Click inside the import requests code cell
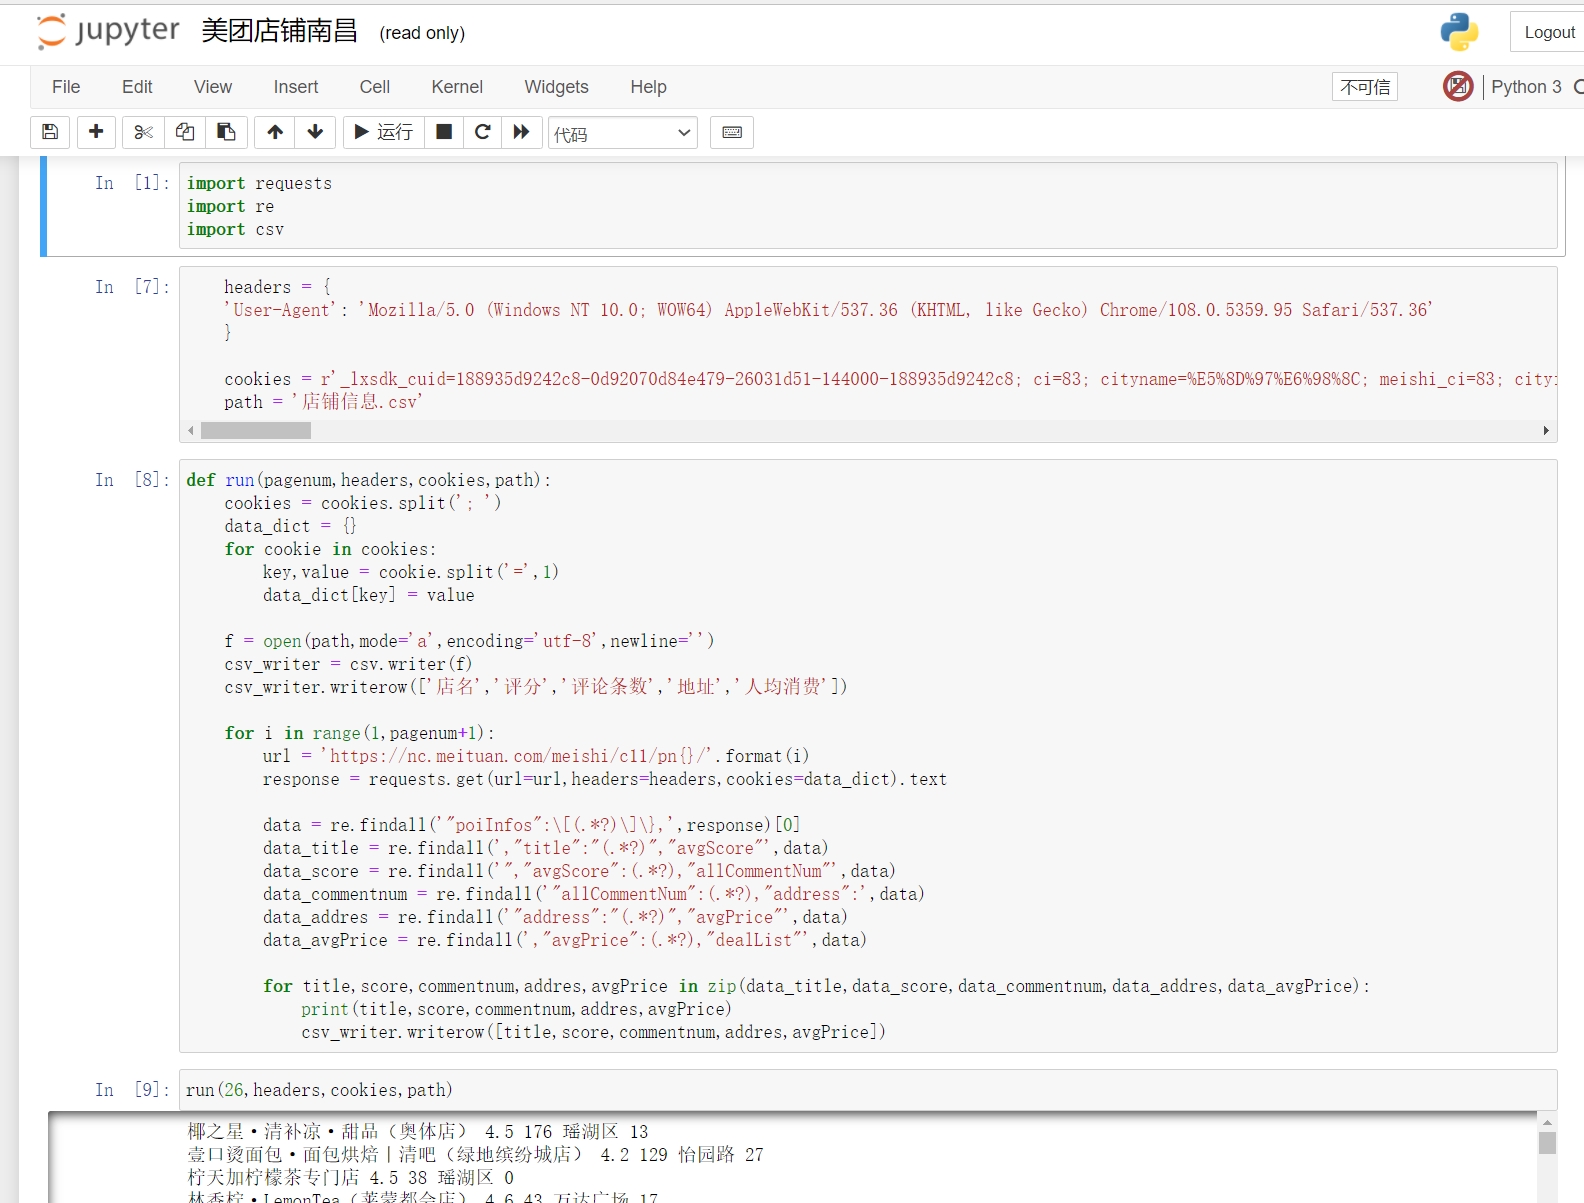1584x1203 pixels. [x=868, y=206]
